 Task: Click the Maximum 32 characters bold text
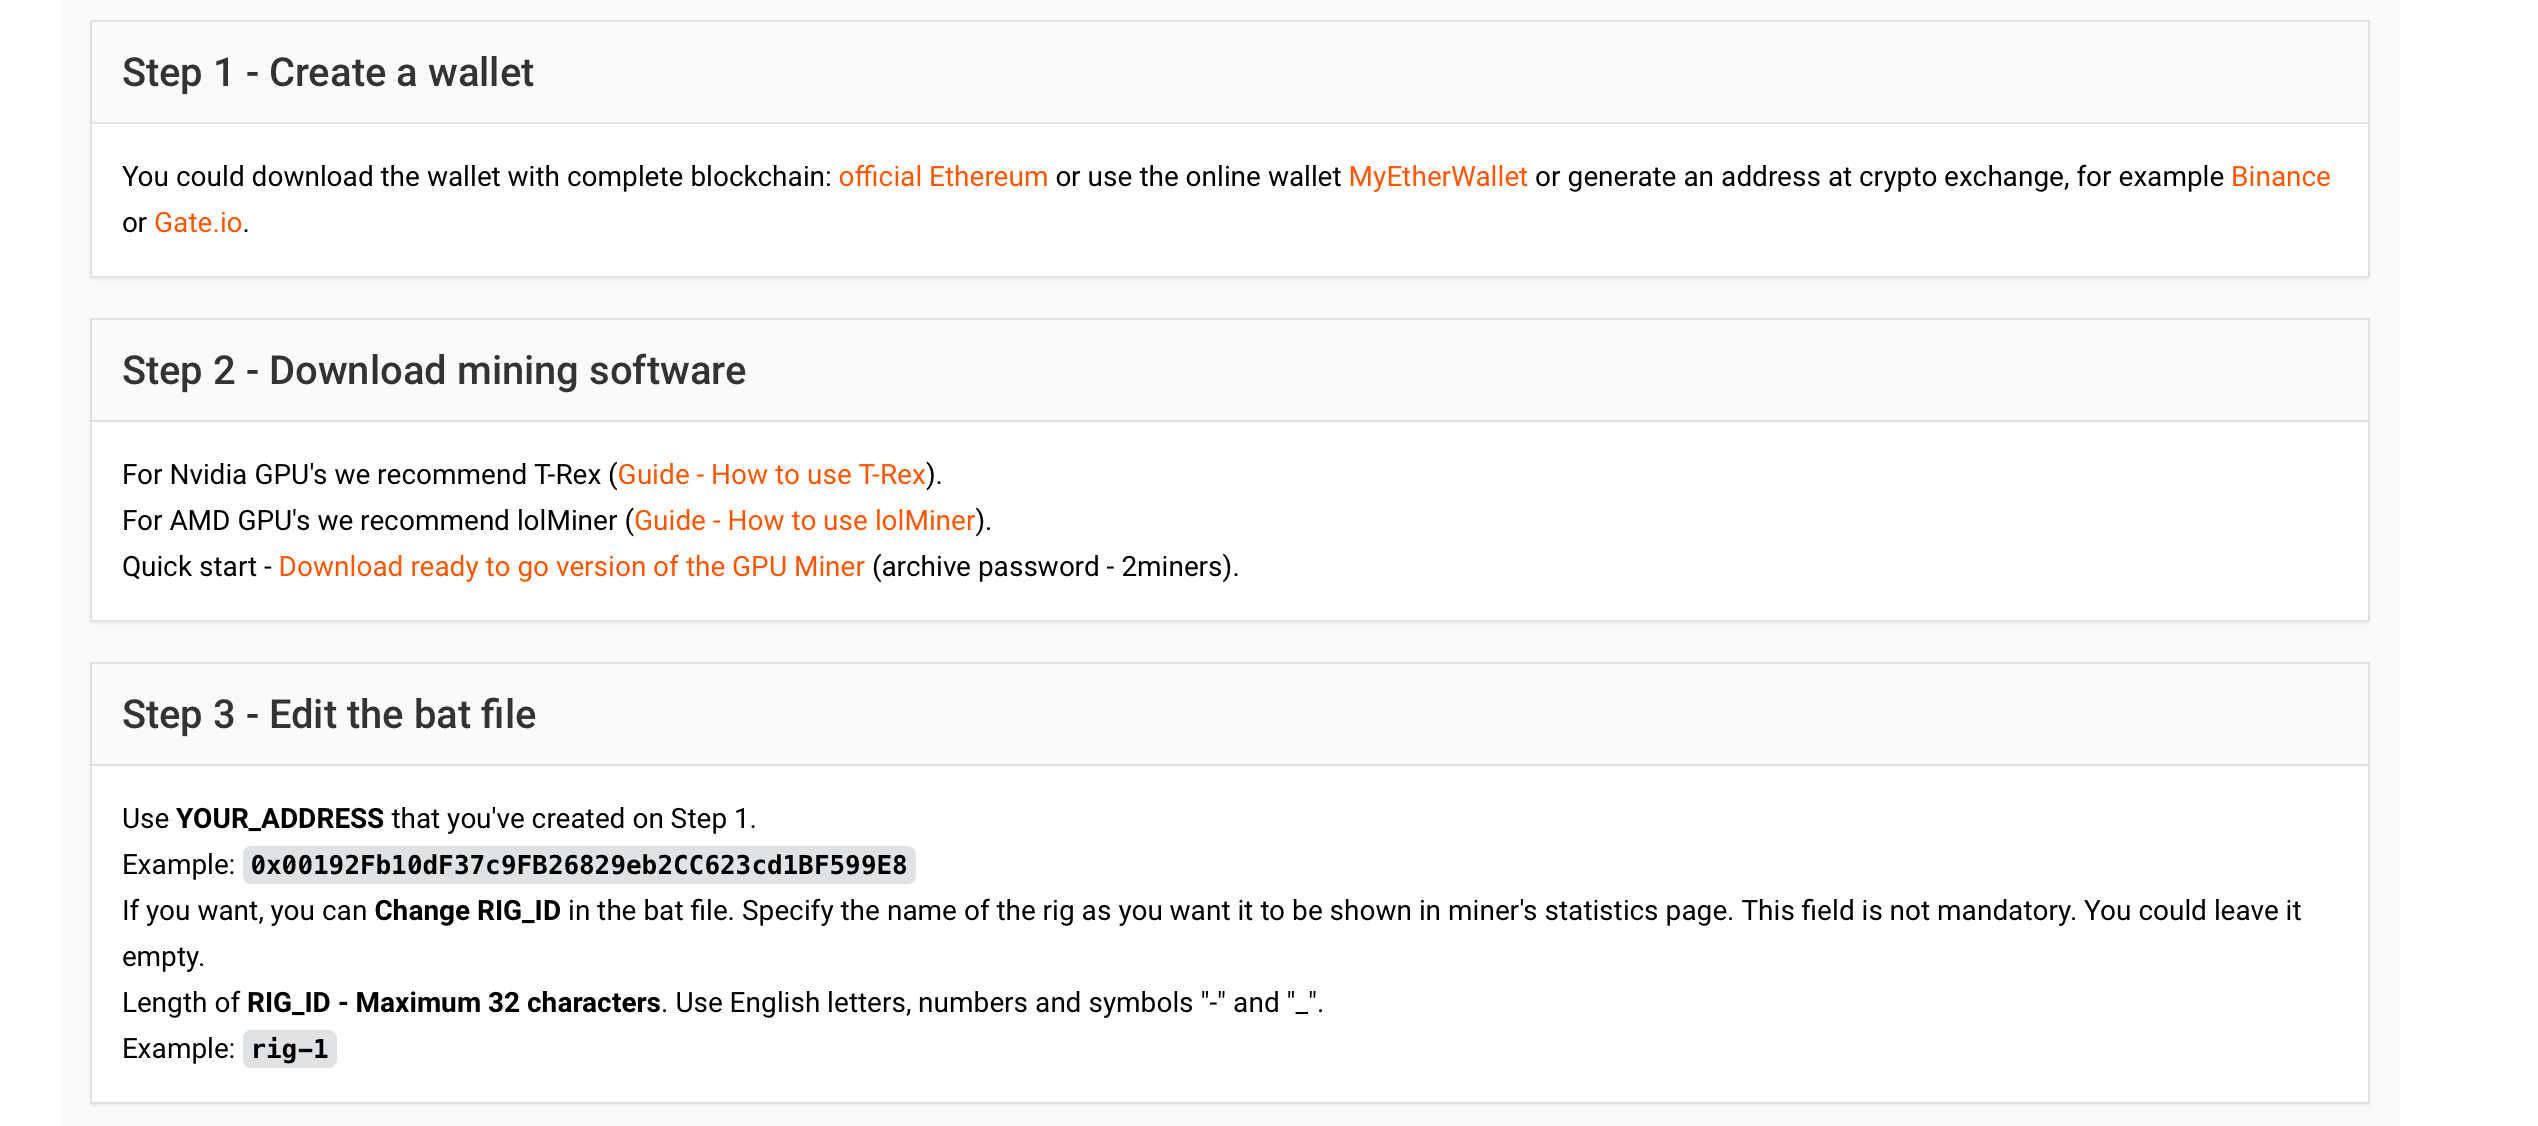click(x=507, y=1003)
